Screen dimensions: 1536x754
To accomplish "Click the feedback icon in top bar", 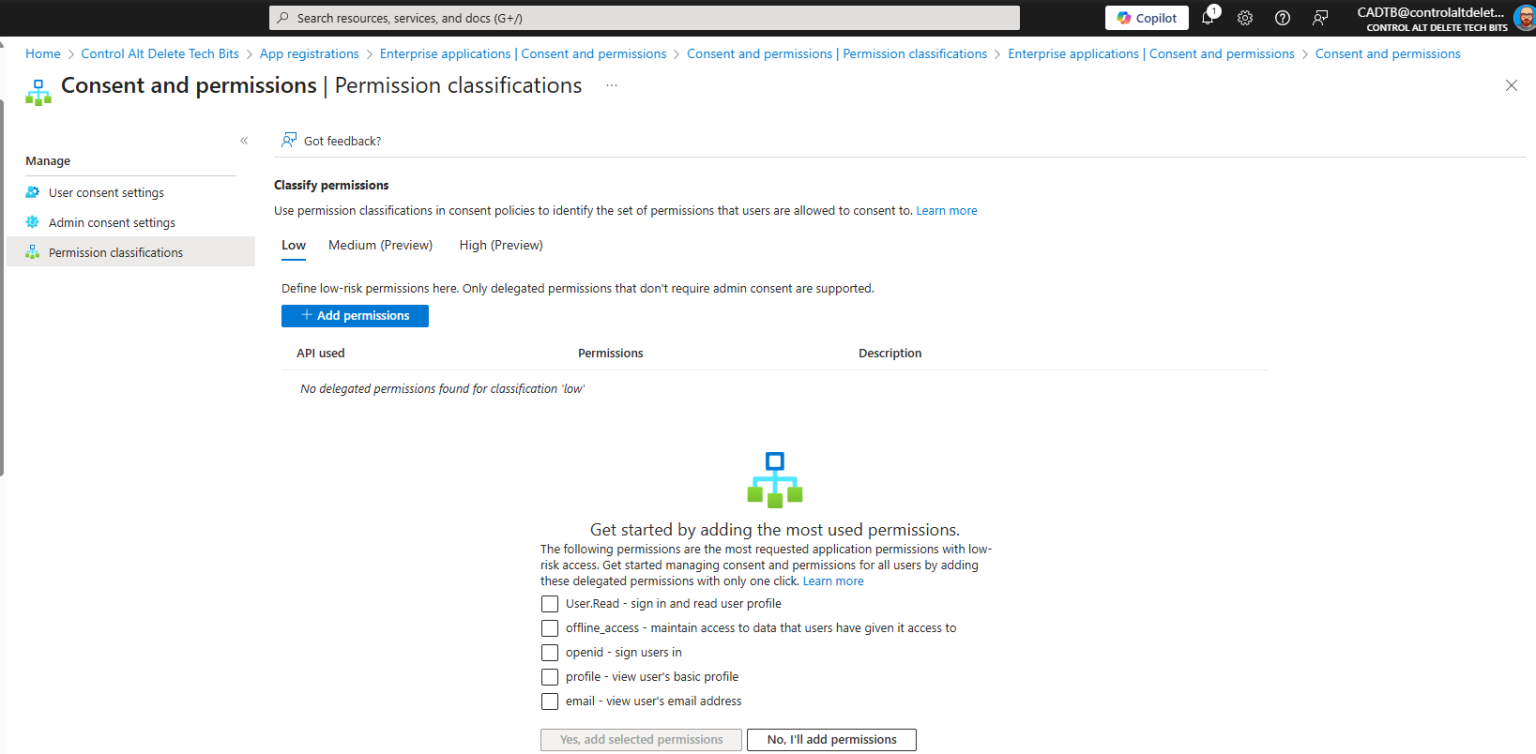I will pyautogui.click(x=1321, y=18).
